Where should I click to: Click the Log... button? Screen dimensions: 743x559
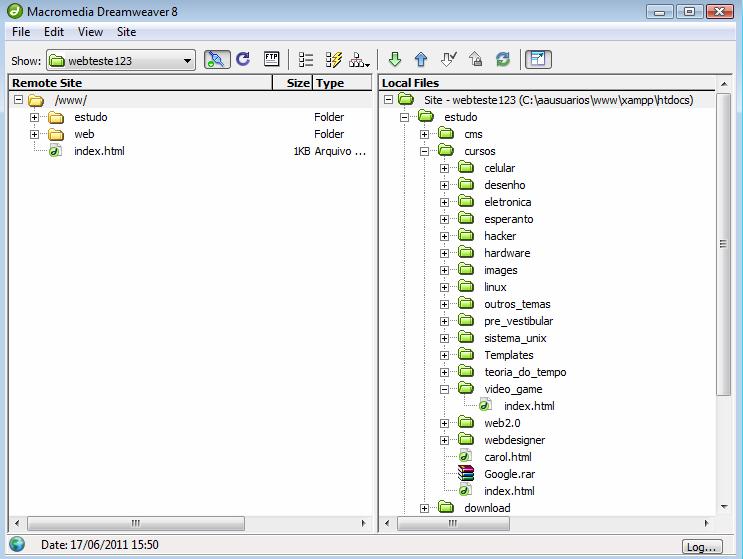coord(700,546)
